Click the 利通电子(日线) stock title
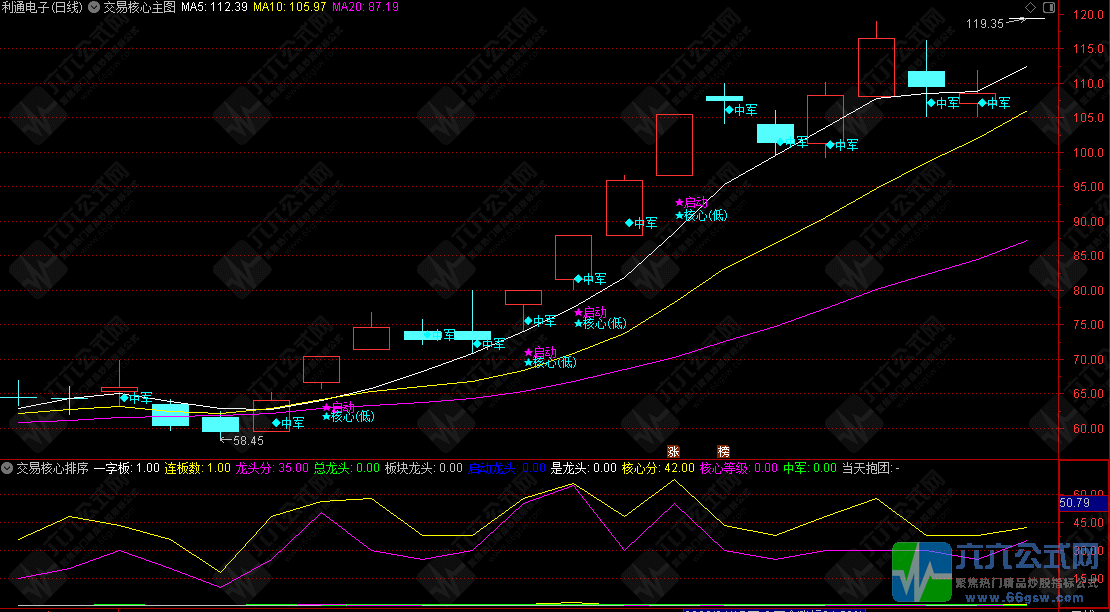Screen dimensions: 1110x612 tap(42, 8)
